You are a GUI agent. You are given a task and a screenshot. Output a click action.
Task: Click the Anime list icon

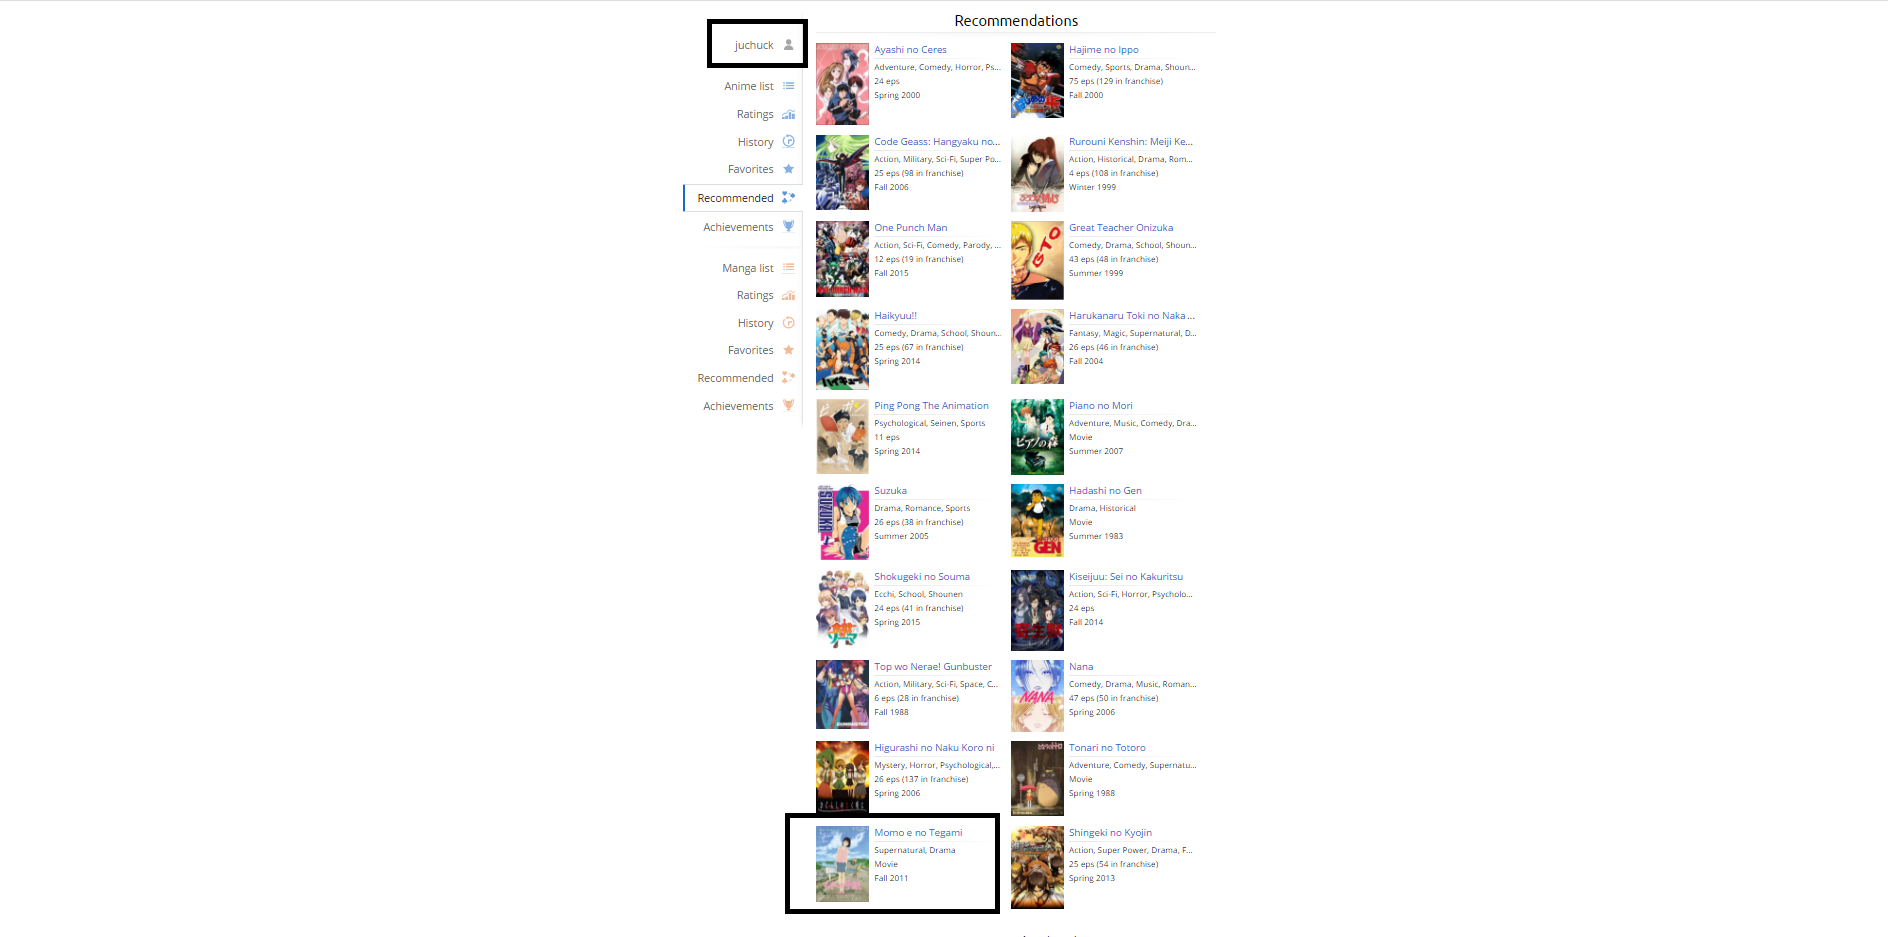coord(788,86)
